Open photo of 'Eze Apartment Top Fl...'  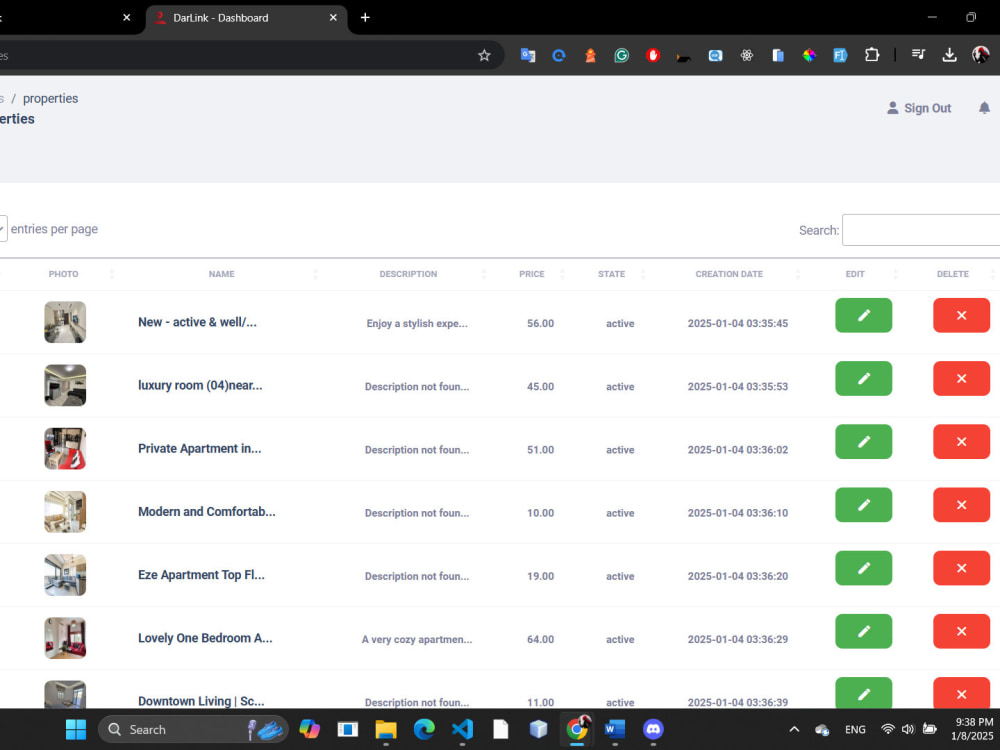coord(65,575)
